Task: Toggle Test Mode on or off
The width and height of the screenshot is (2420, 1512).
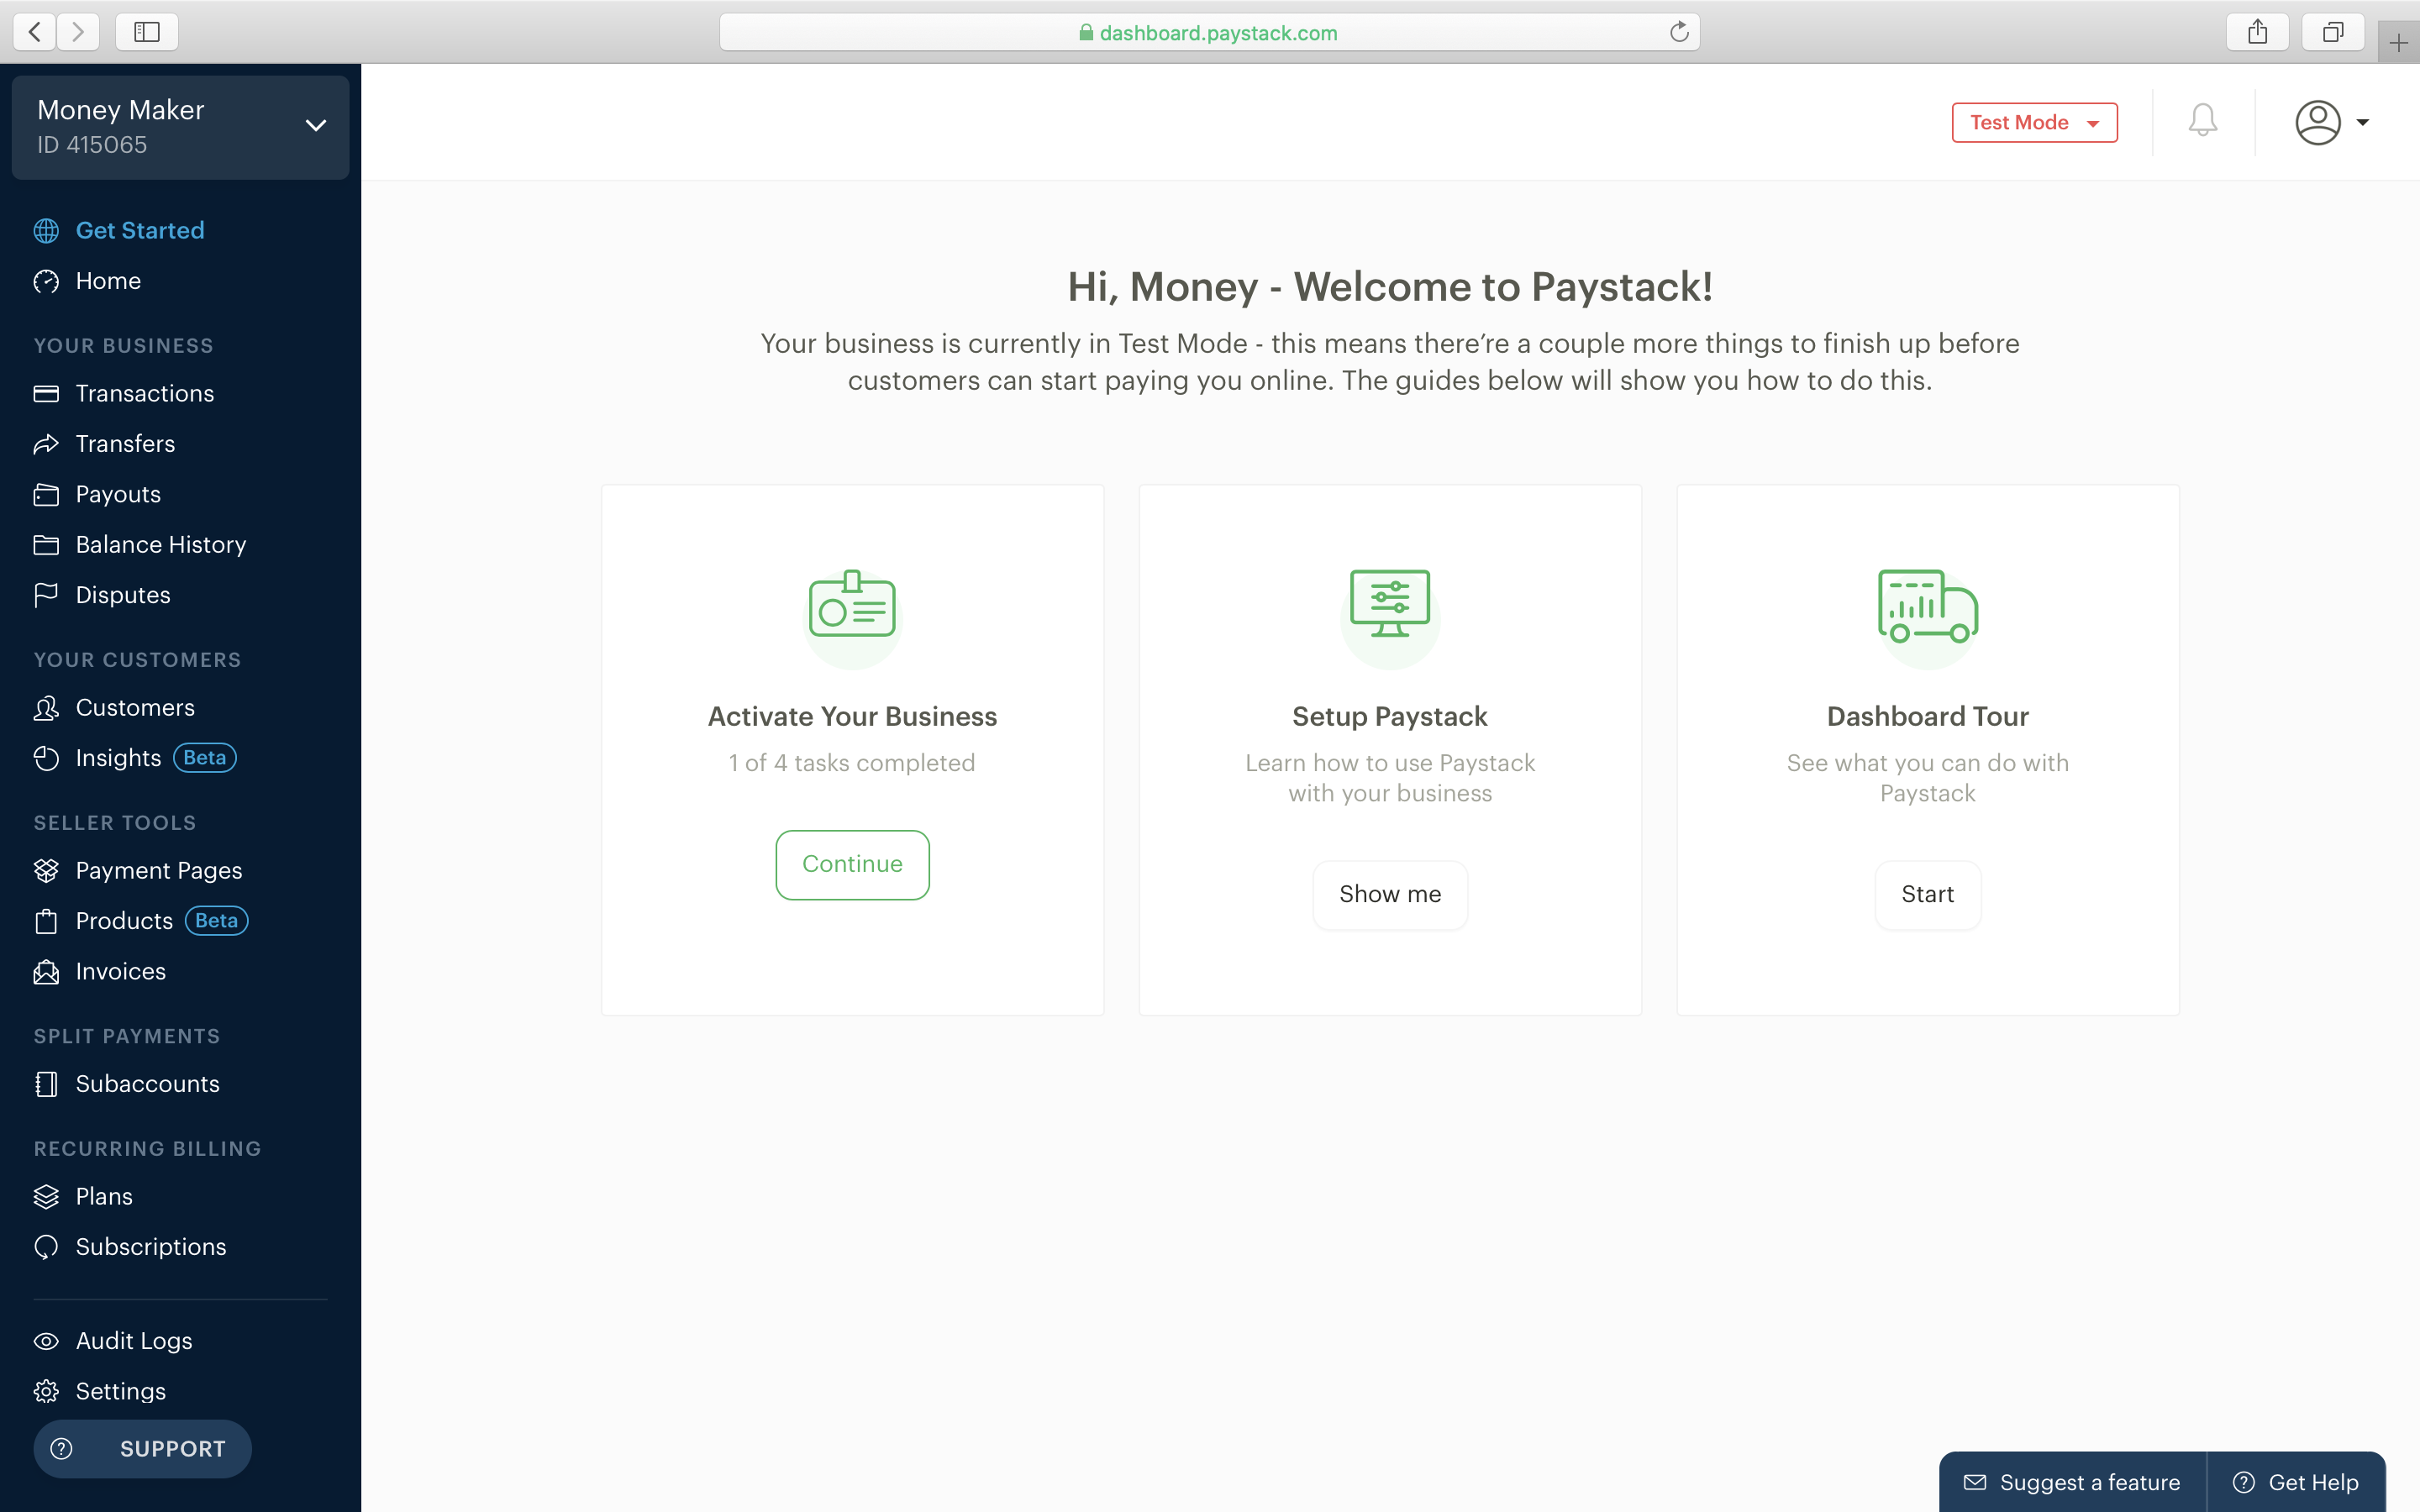Action: (2033, 120)
